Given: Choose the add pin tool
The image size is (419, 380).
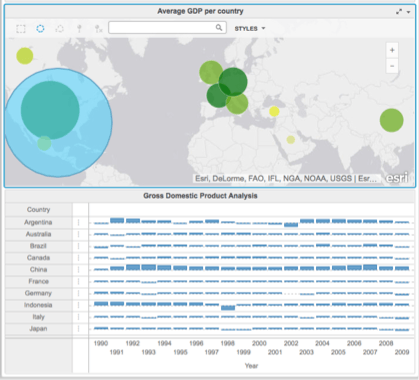Looking at the screenshot, I should (79, 29).
